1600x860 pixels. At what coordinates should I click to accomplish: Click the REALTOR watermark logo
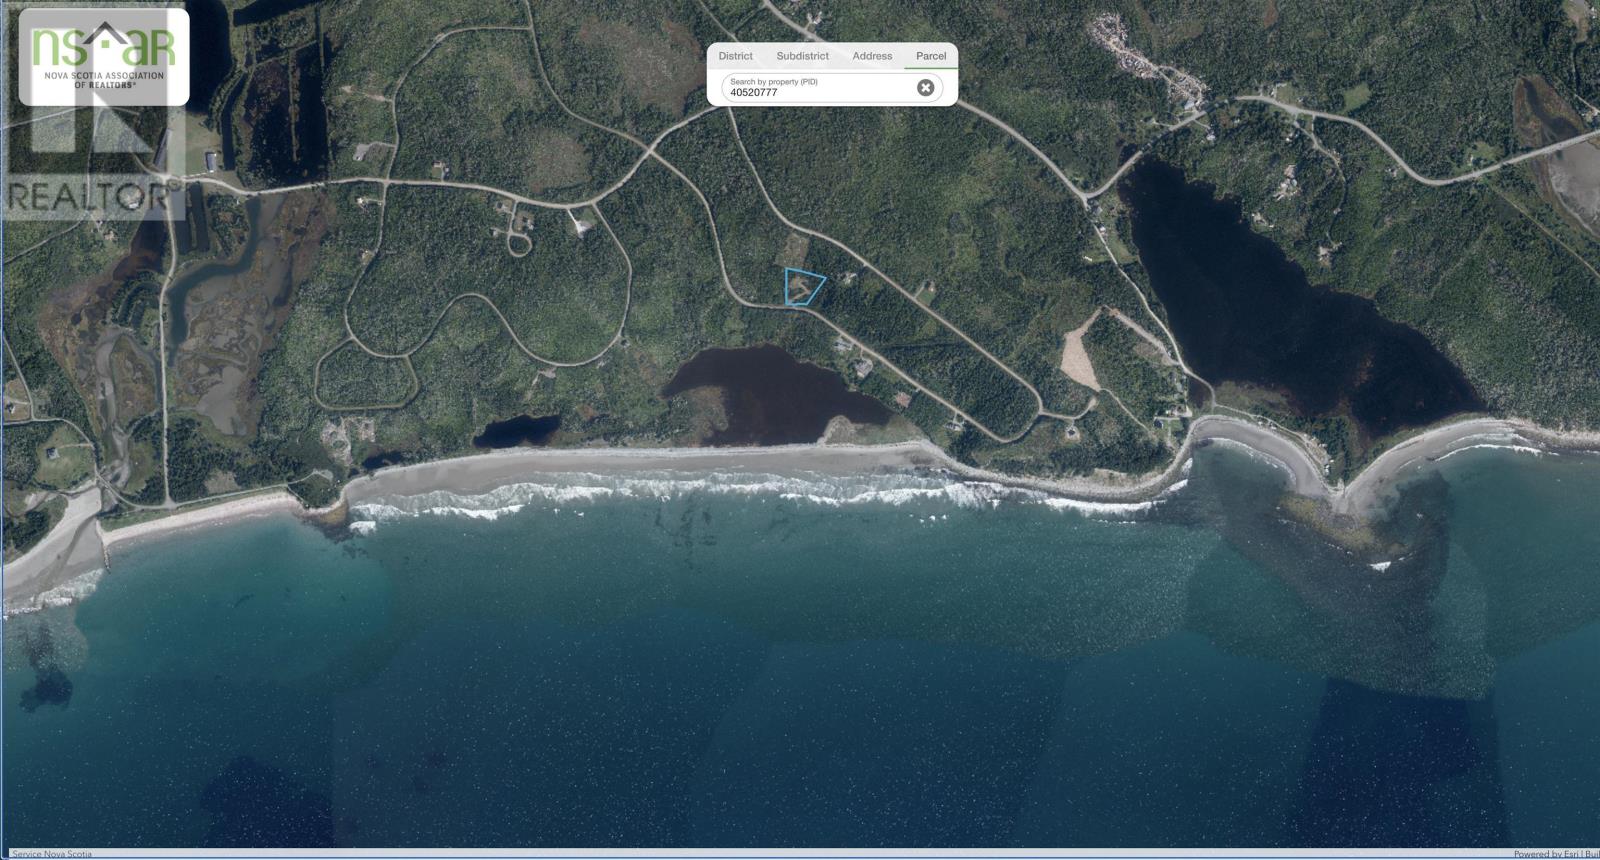click(88, 196)
